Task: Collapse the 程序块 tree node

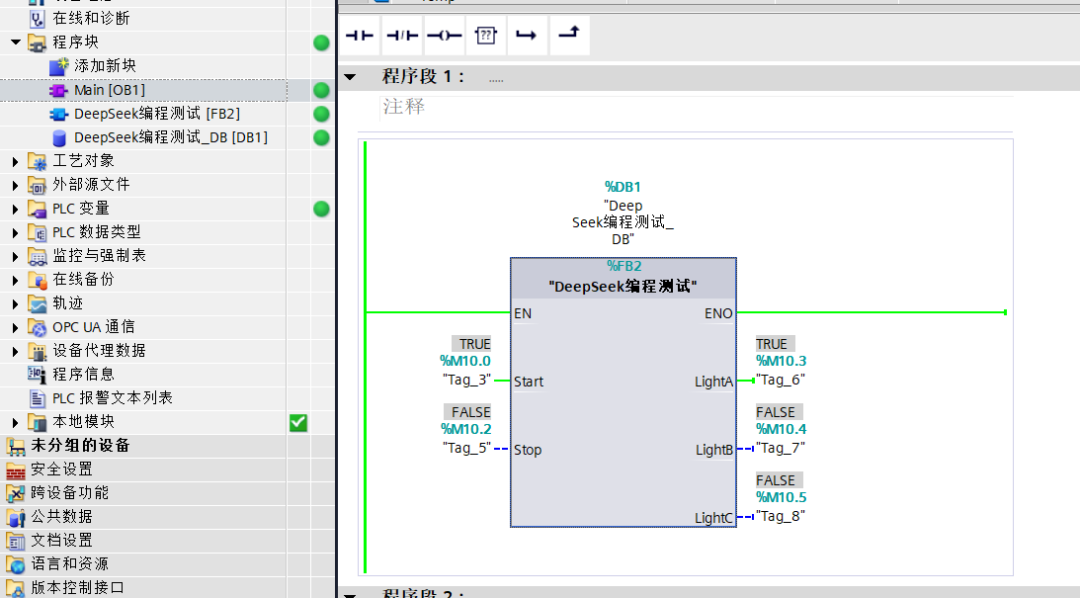Action: click(15, 43)
